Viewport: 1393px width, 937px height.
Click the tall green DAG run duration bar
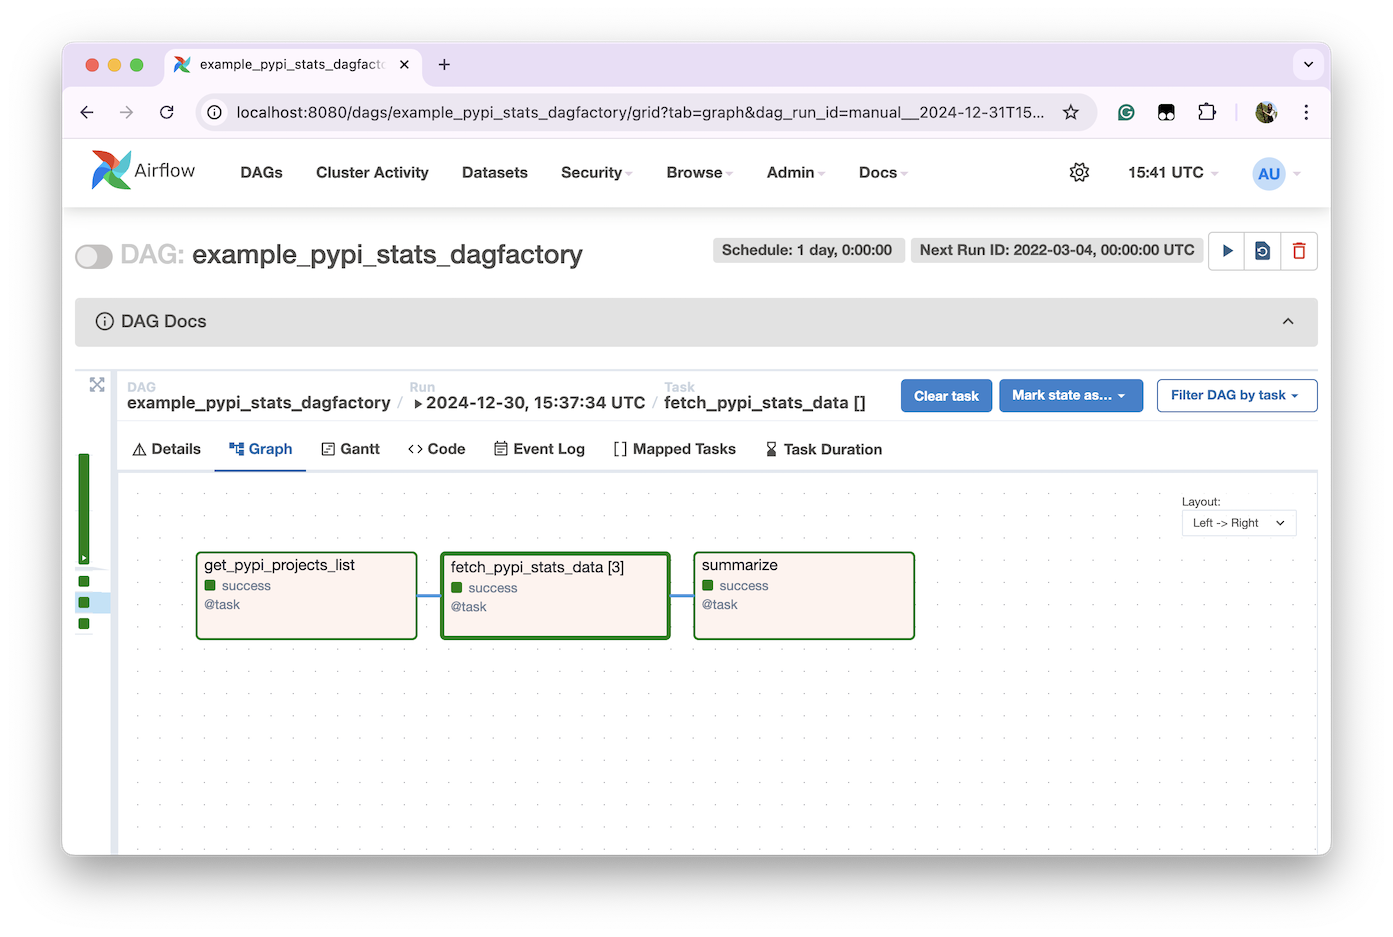(x=84, y=508)
